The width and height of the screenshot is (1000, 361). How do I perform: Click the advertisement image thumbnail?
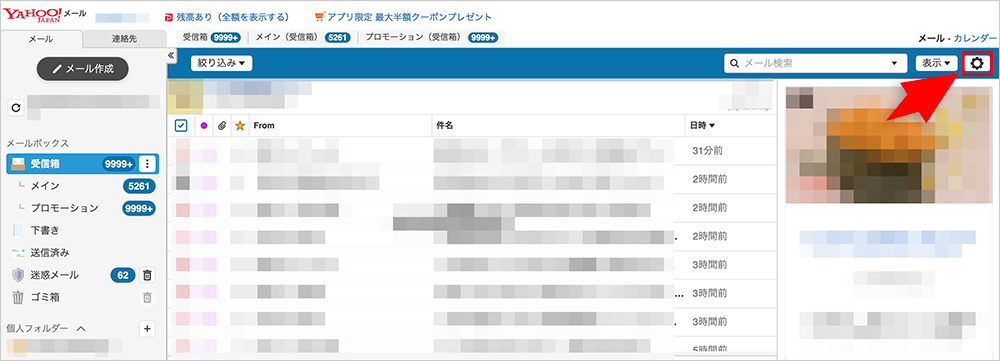(x=889, y=145)
